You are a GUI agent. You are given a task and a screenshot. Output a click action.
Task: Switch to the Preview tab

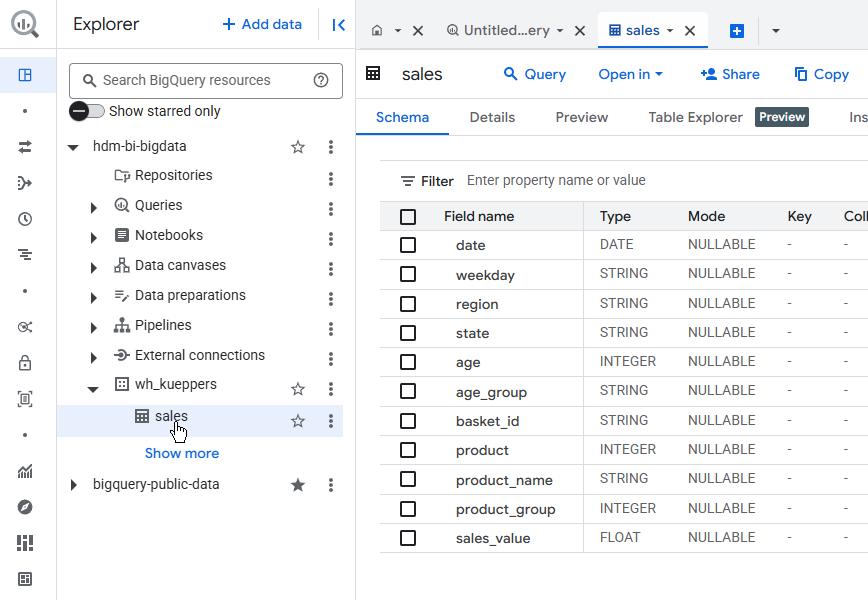pyautogui.click(x=582, y=117)
